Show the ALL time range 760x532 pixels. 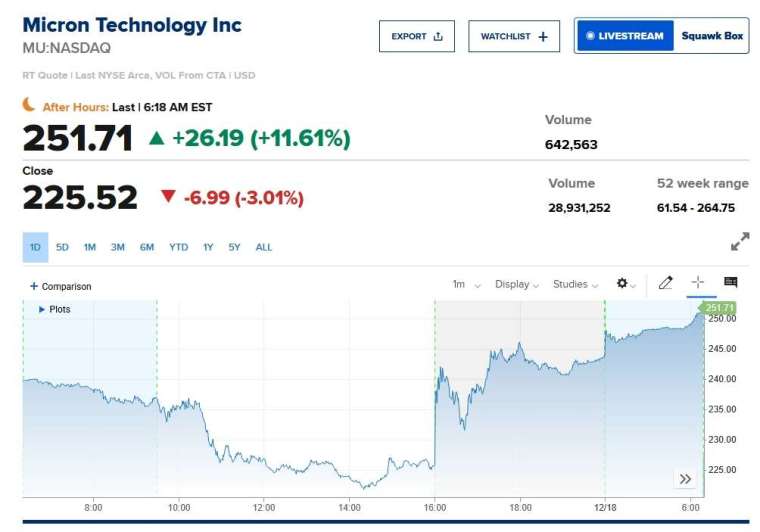click(264, 247)
